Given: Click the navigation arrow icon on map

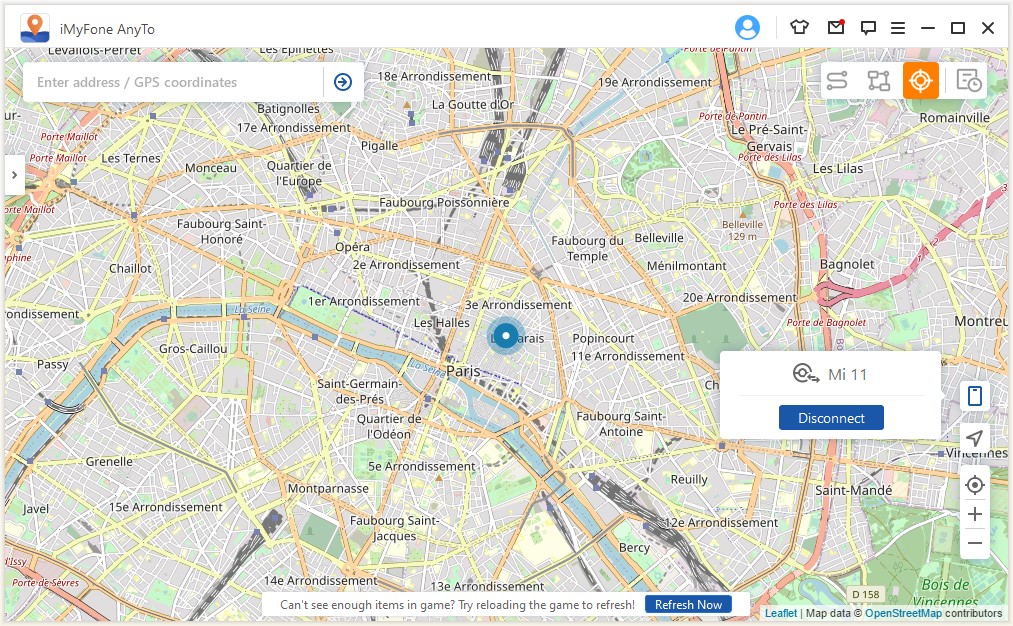Looking at the screenshot, I should [x=975, y=438].
